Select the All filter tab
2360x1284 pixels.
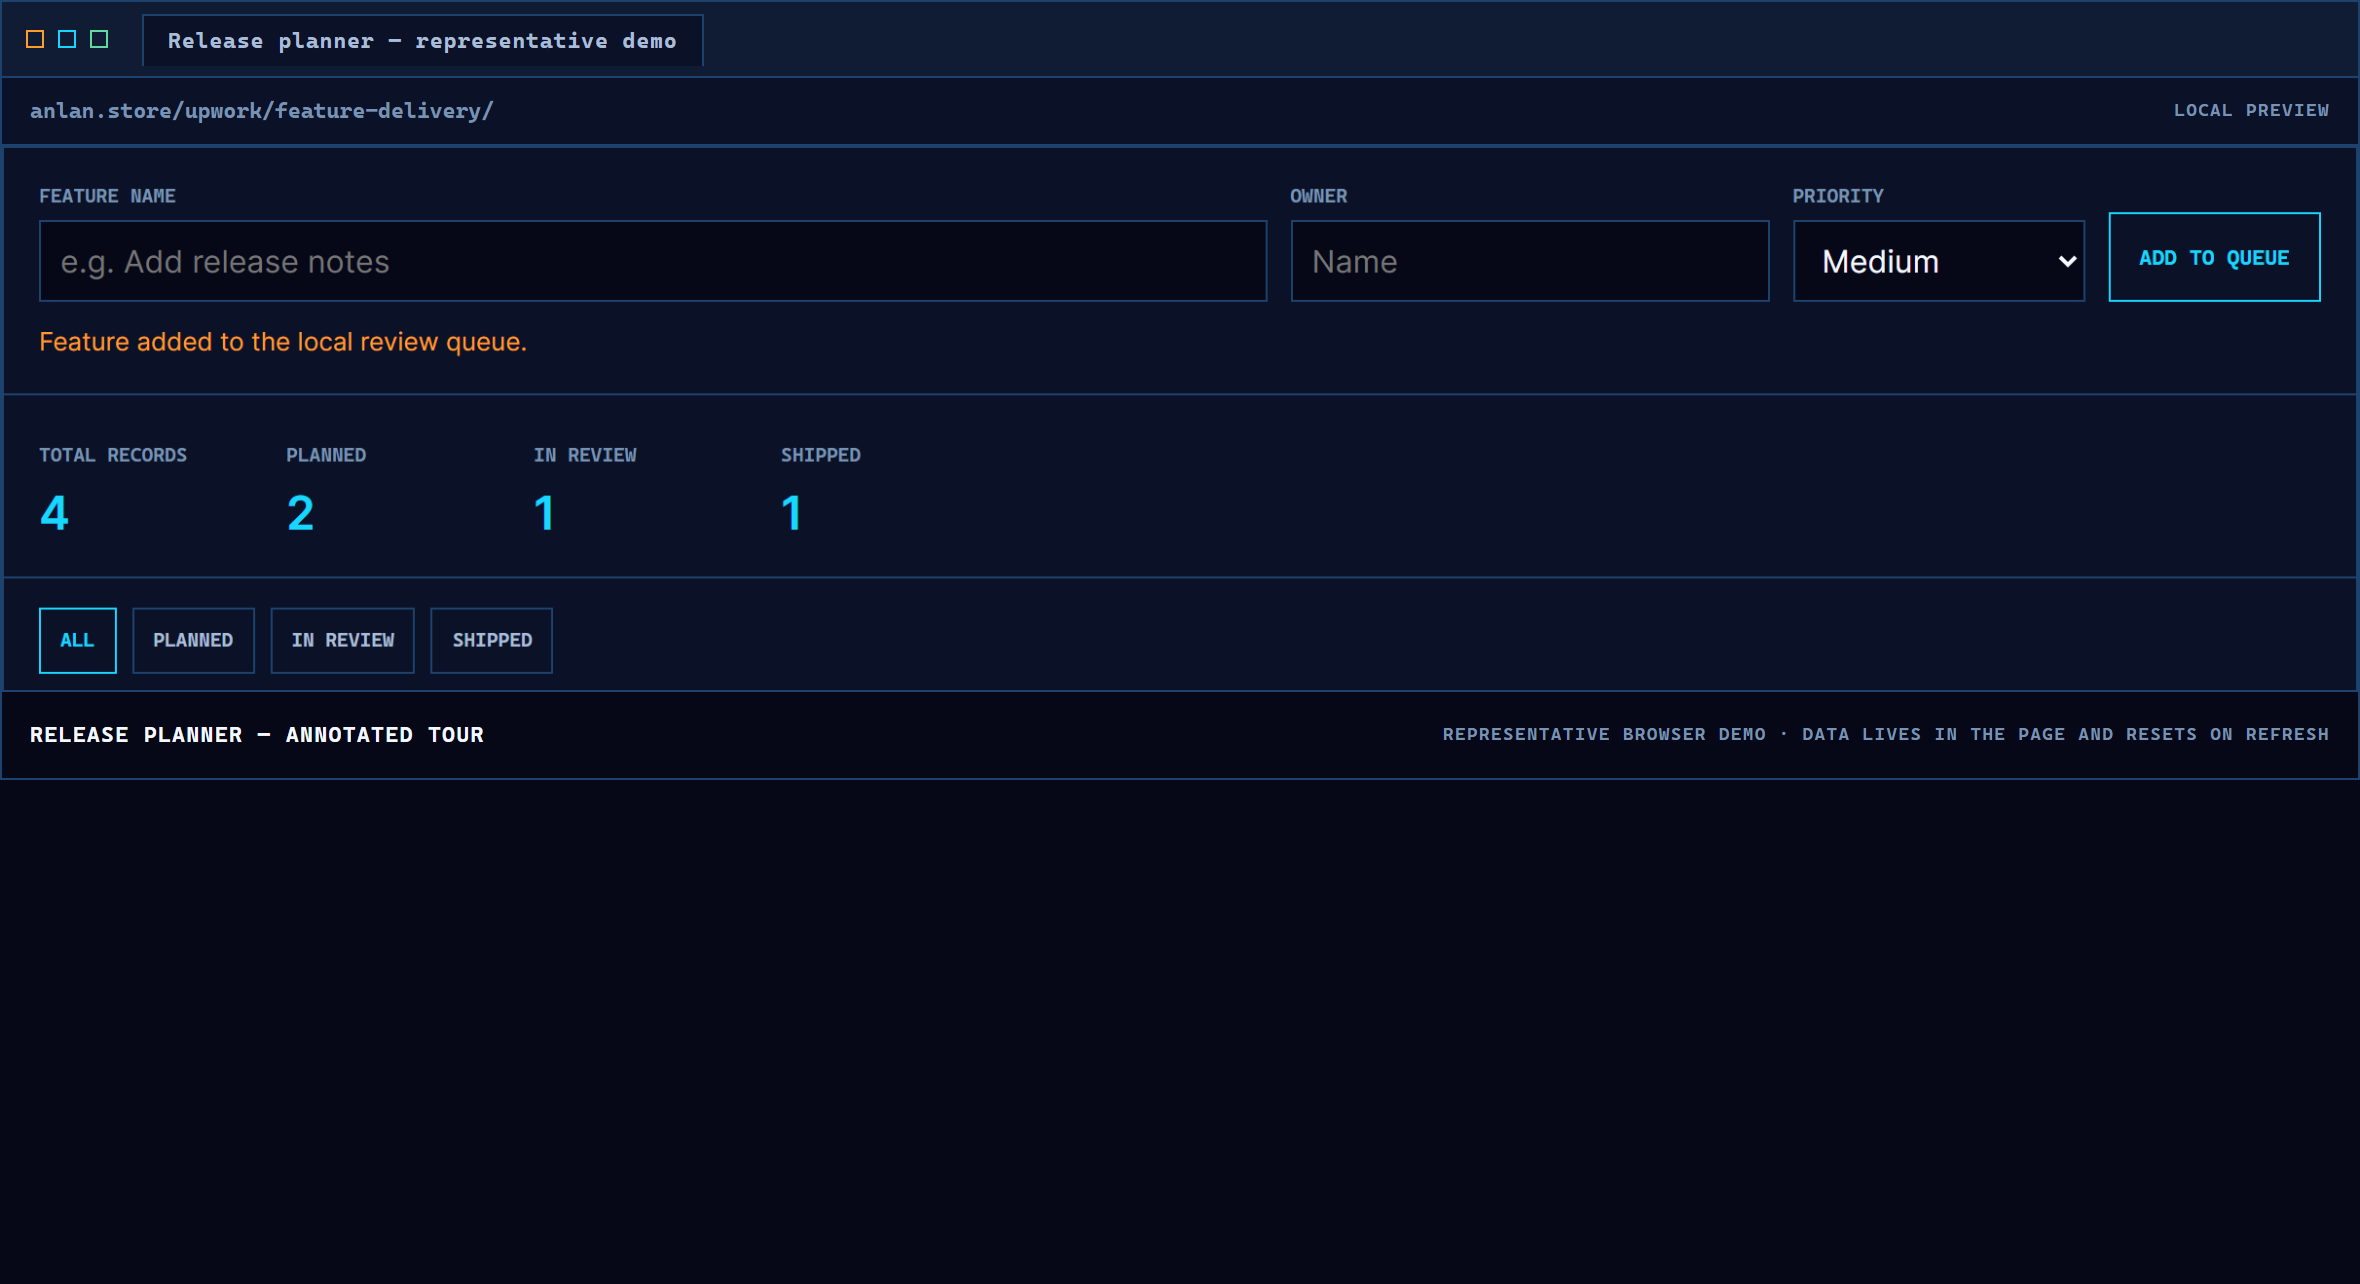(78, 640)
